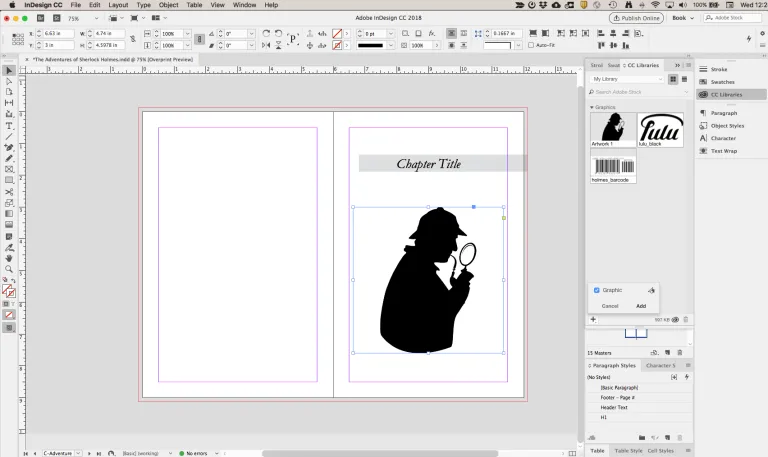Switch to the Table Style tab
The image size is (768, 457).
coord(628,451)
